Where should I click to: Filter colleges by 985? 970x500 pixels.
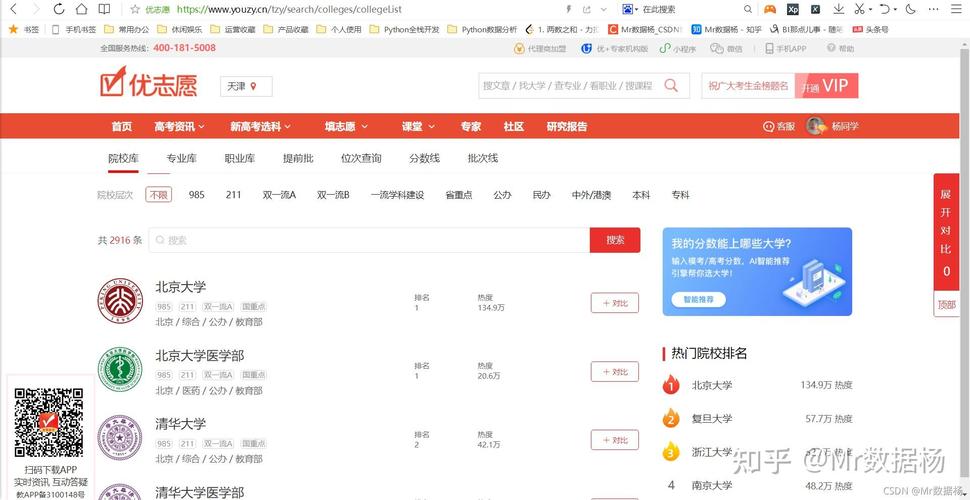coord(197,195)
